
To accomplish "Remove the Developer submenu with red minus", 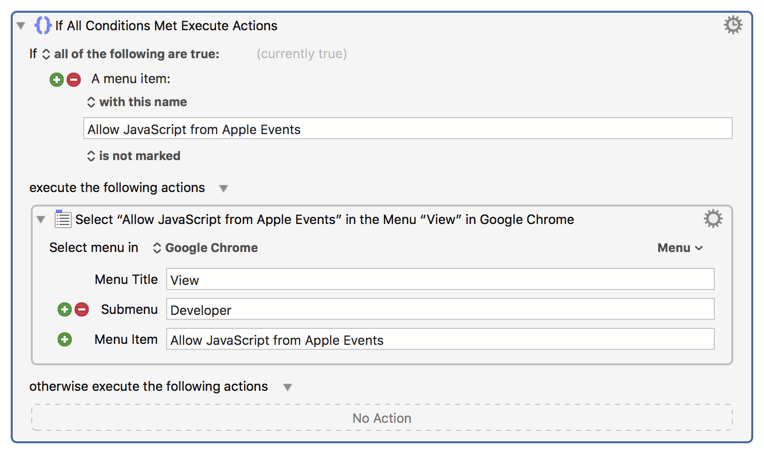I will [82, 310].
